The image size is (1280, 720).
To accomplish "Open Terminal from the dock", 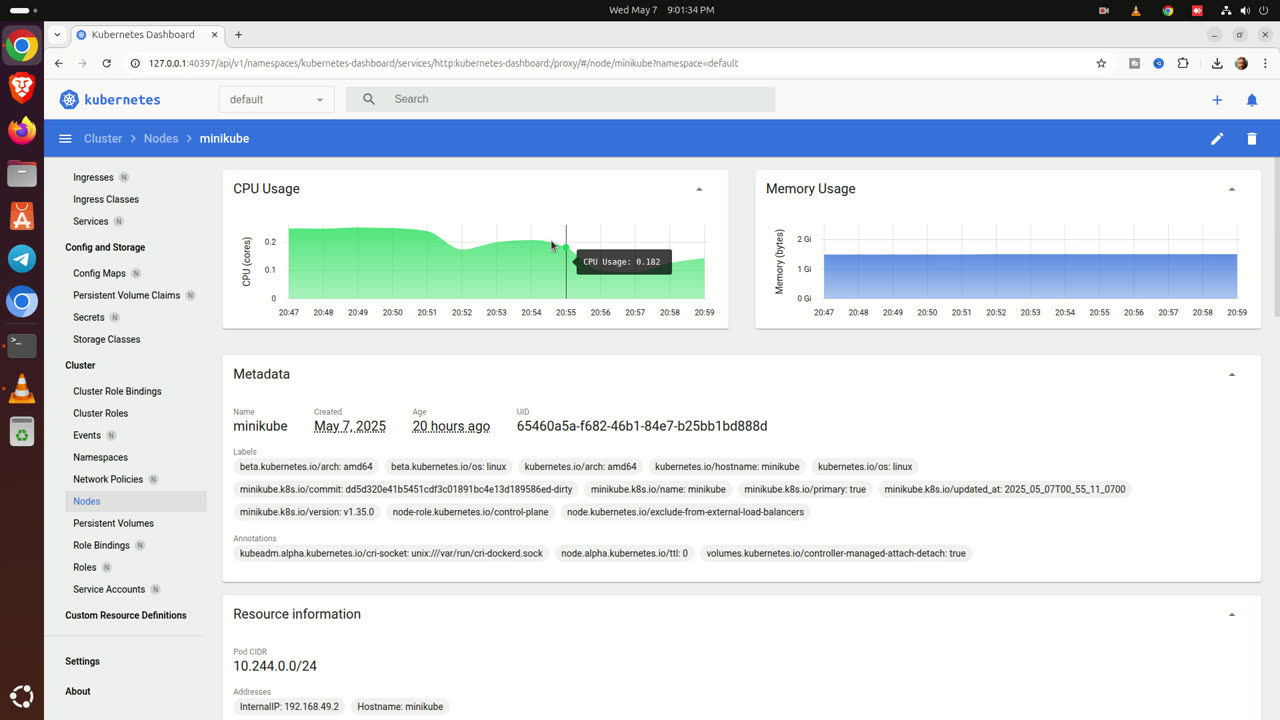I will pos(22,345).
